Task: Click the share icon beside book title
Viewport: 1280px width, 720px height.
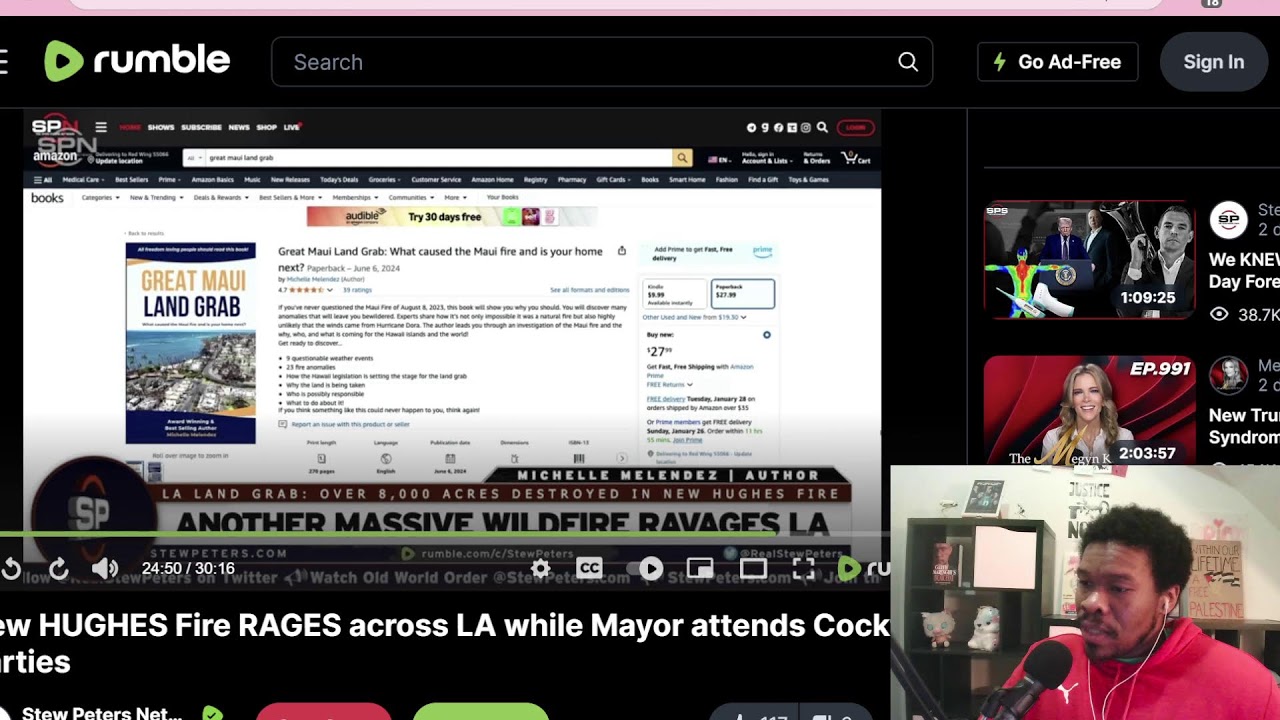Action: tap(622, 251)
